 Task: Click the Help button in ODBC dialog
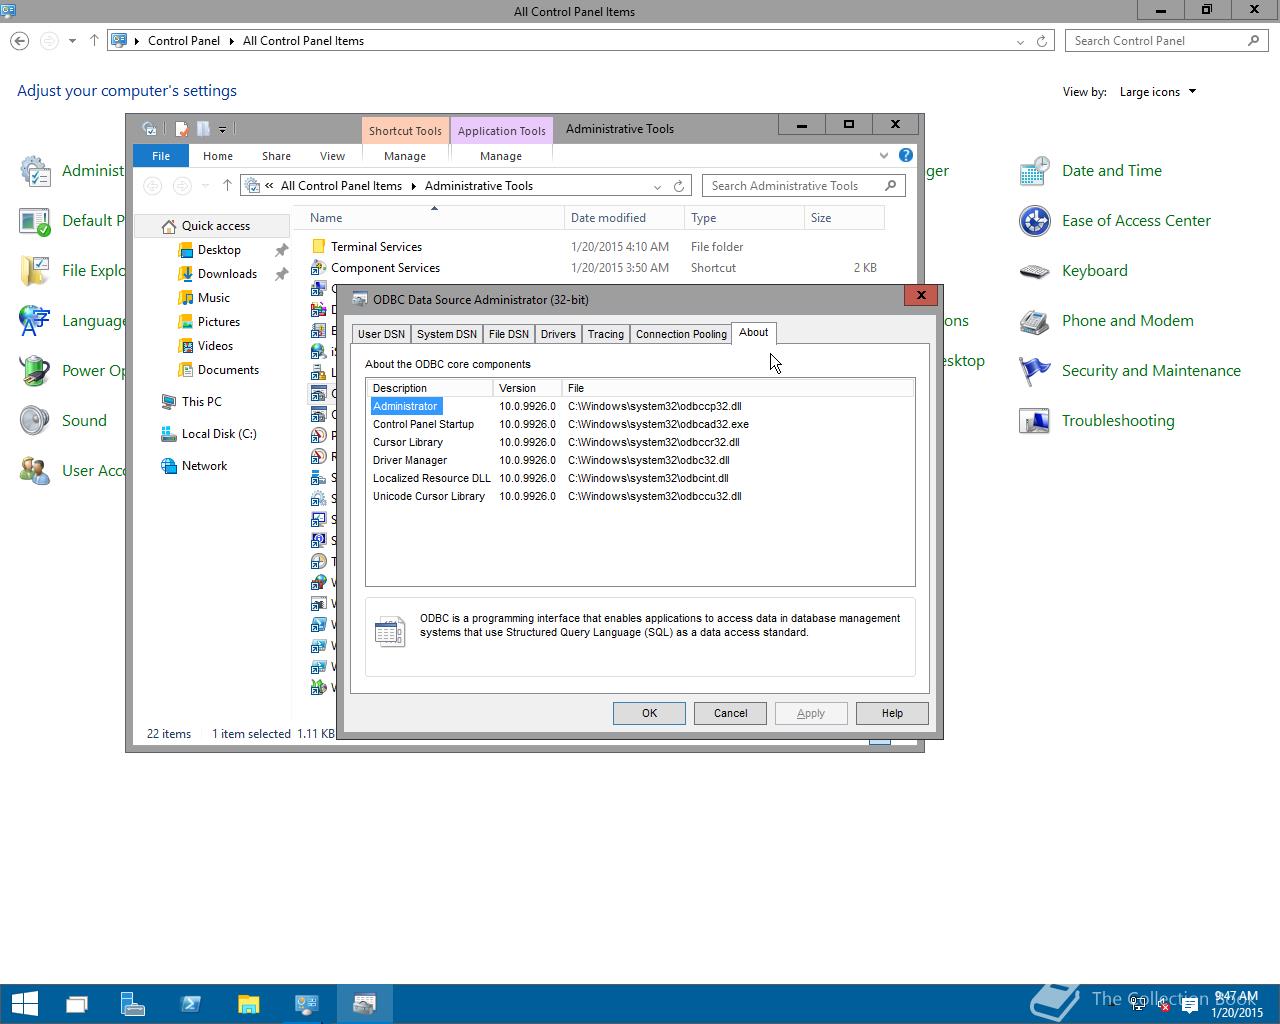pyautogui.click(x=892, y=713)
